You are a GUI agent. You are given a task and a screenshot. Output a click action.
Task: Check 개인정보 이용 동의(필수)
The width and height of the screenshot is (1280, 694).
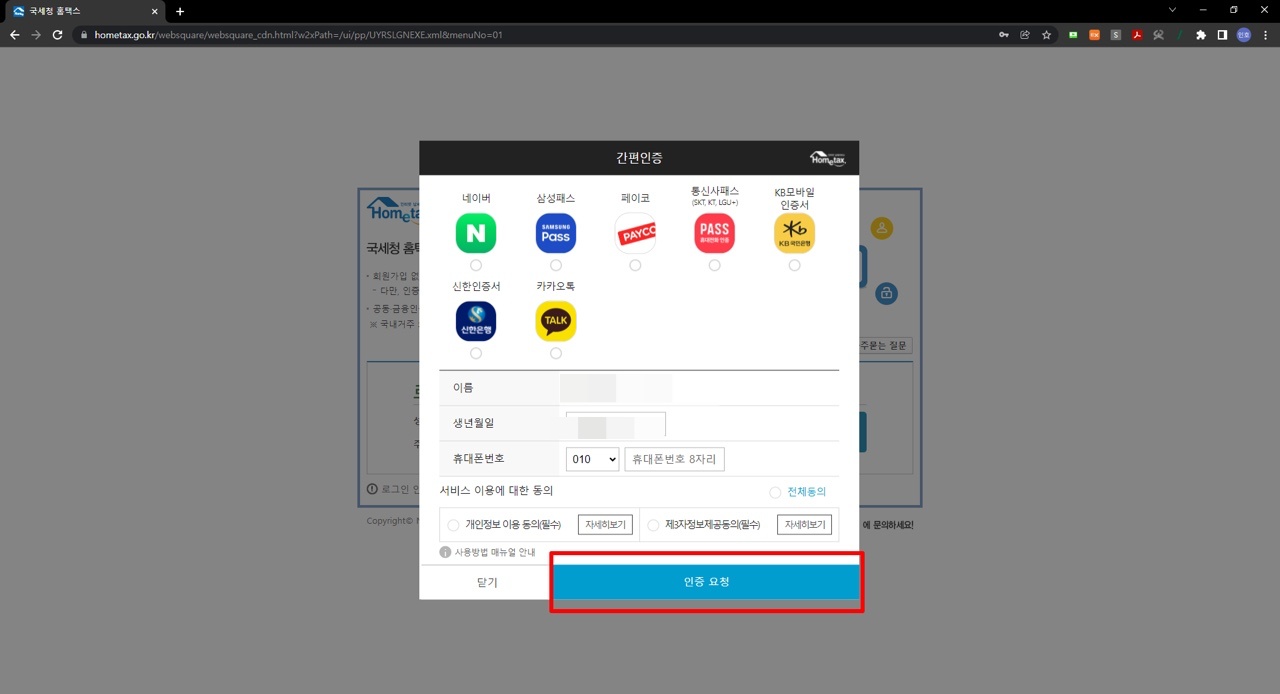(x=454, y=525)
